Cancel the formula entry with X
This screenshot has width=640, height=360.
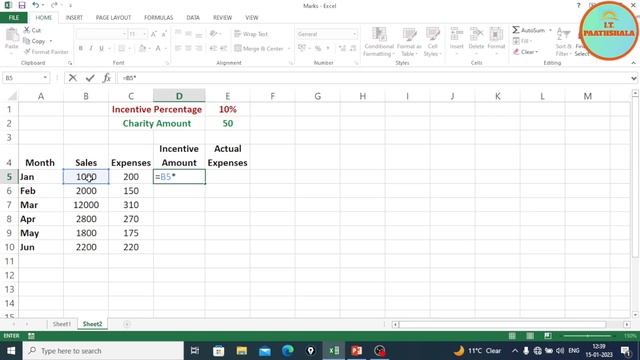coord(73,78)
